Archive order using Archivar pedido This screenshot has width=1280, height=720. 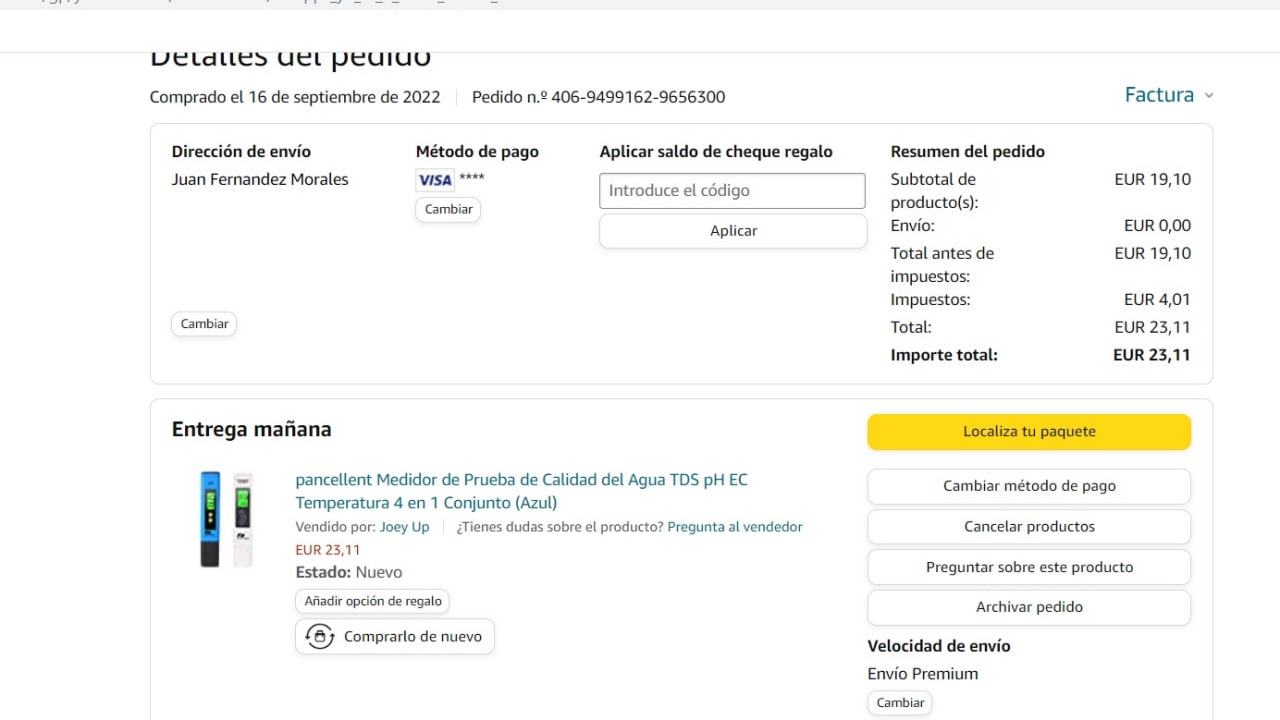[1029, 607]
